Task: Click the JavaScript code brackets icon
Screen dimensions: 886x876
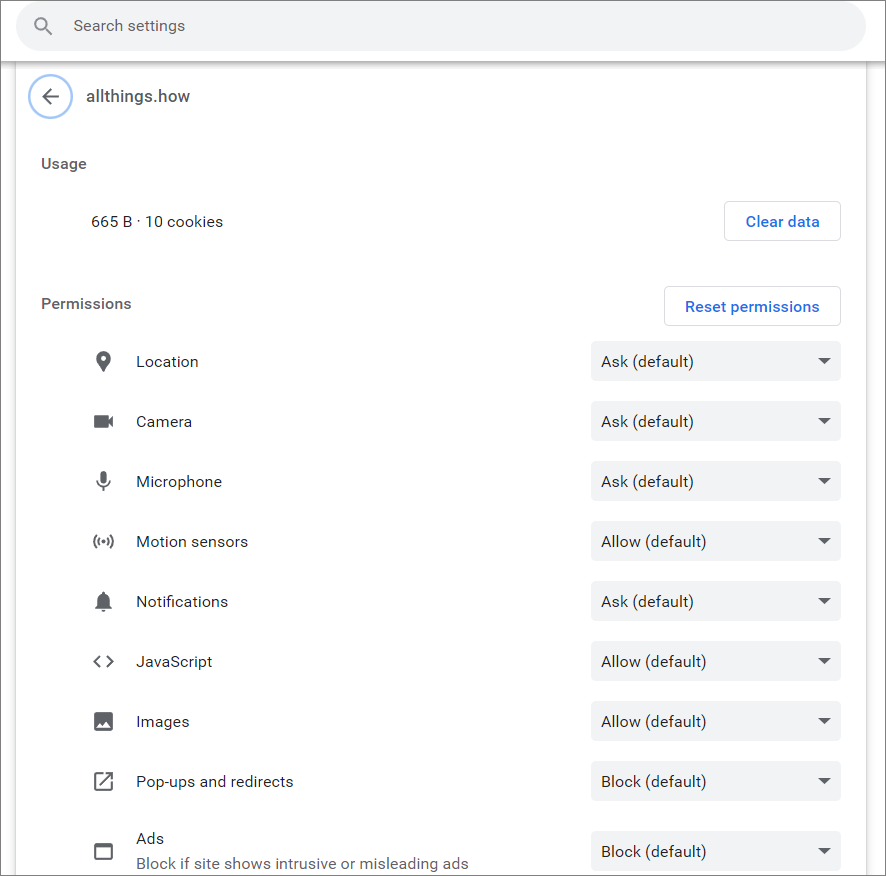Action: [x=103, y=661]
